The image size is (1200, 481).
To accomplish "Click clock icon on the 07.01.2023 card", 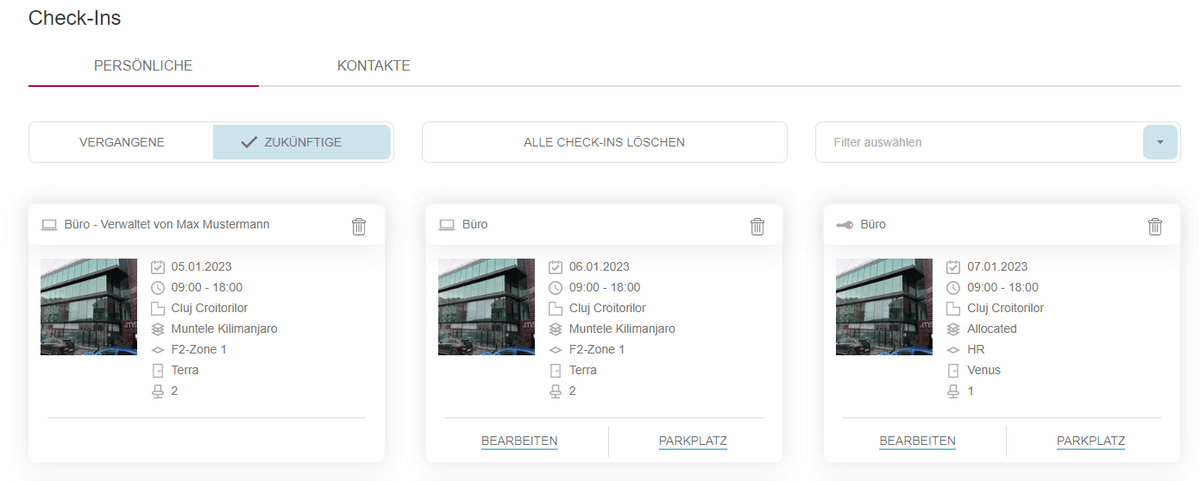I will (x=954, y=288).
